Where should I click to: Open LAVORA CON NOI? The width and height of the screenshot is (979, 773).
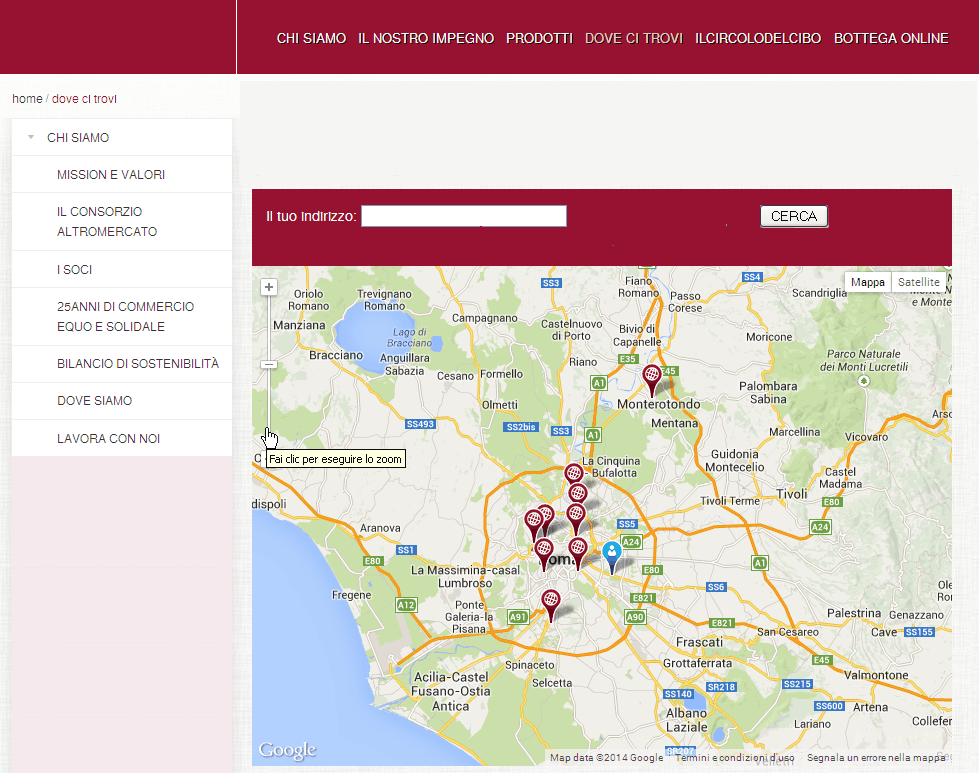point(122,438)
